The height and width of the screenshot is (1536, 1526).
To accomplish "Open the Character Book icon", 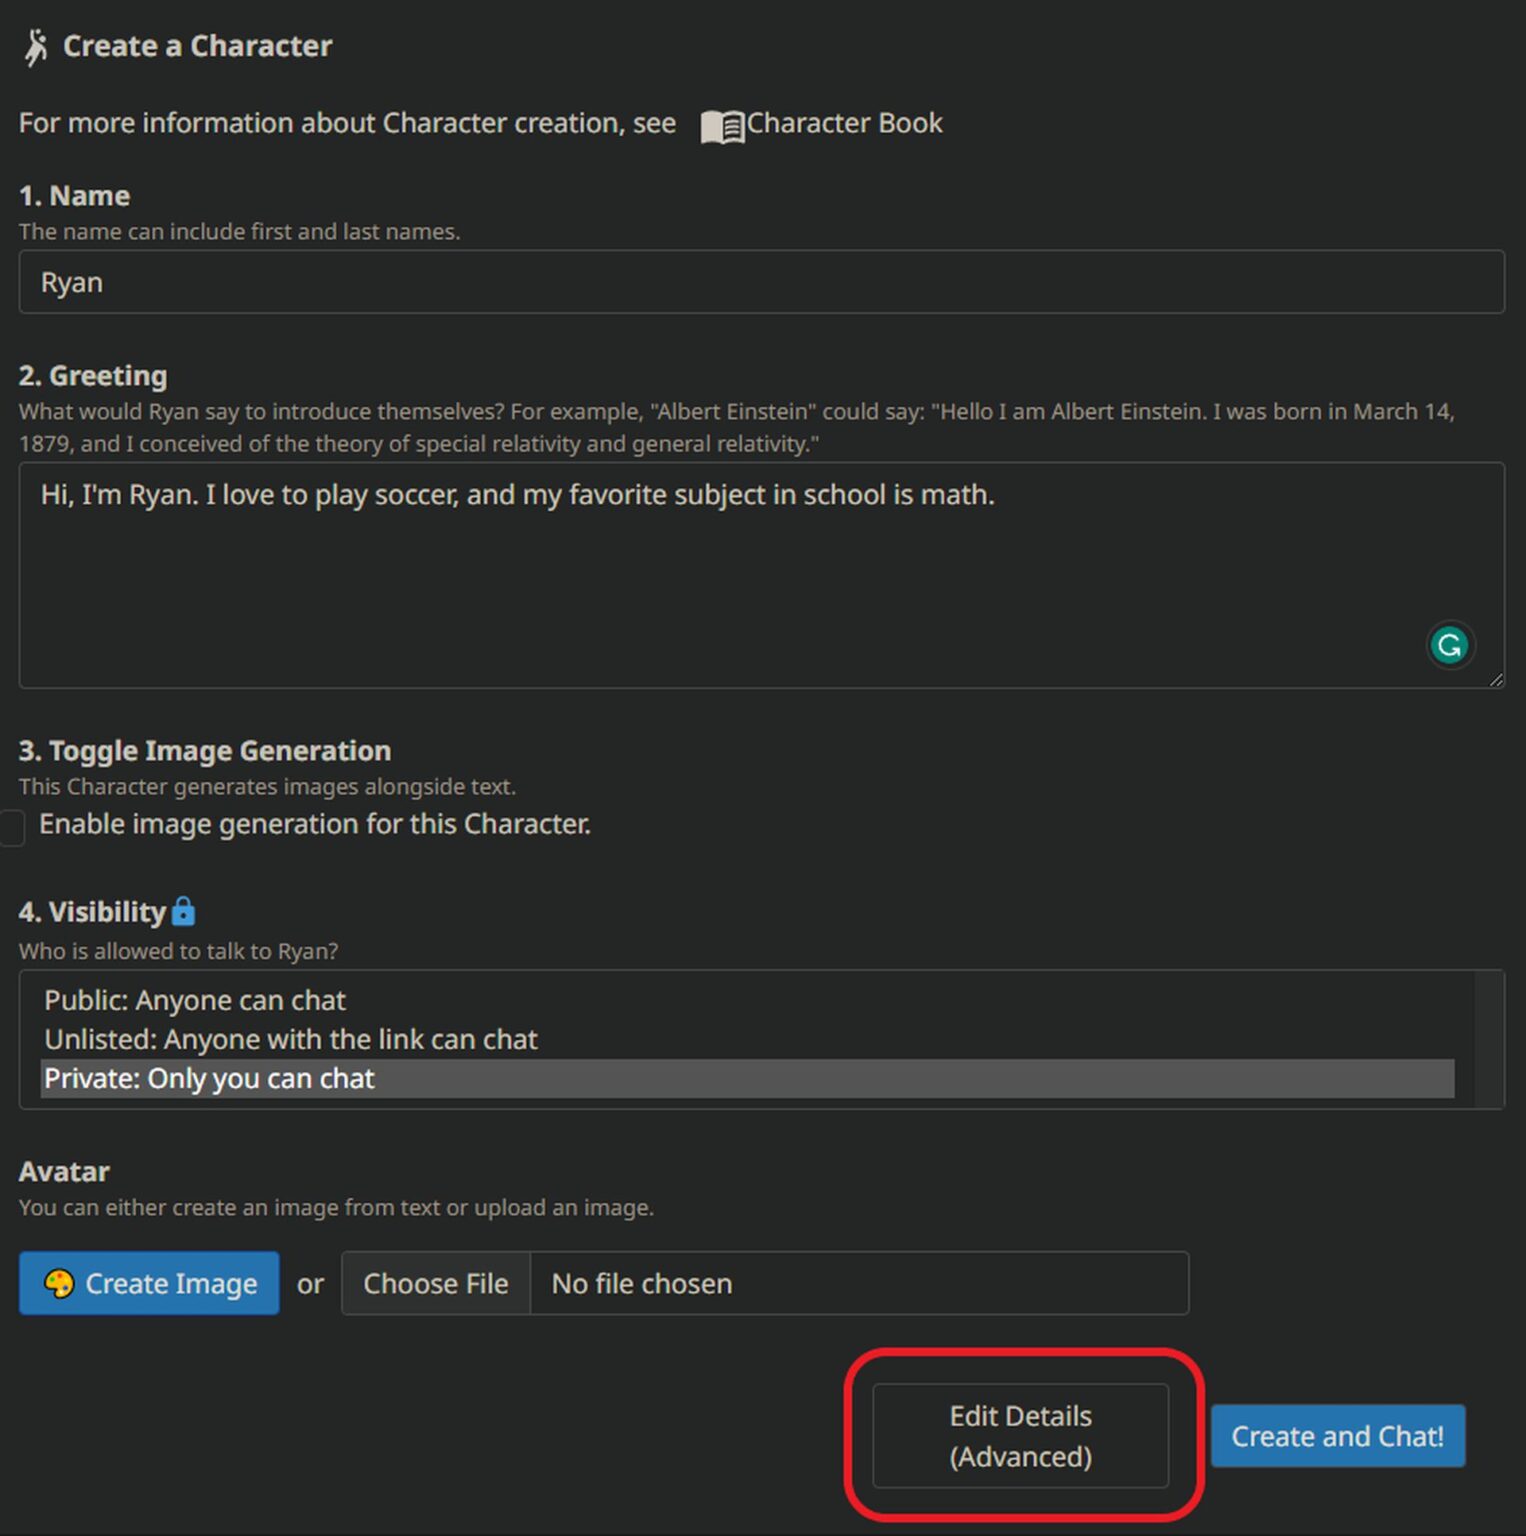I will pyautogui.click(x=722, y=127).
